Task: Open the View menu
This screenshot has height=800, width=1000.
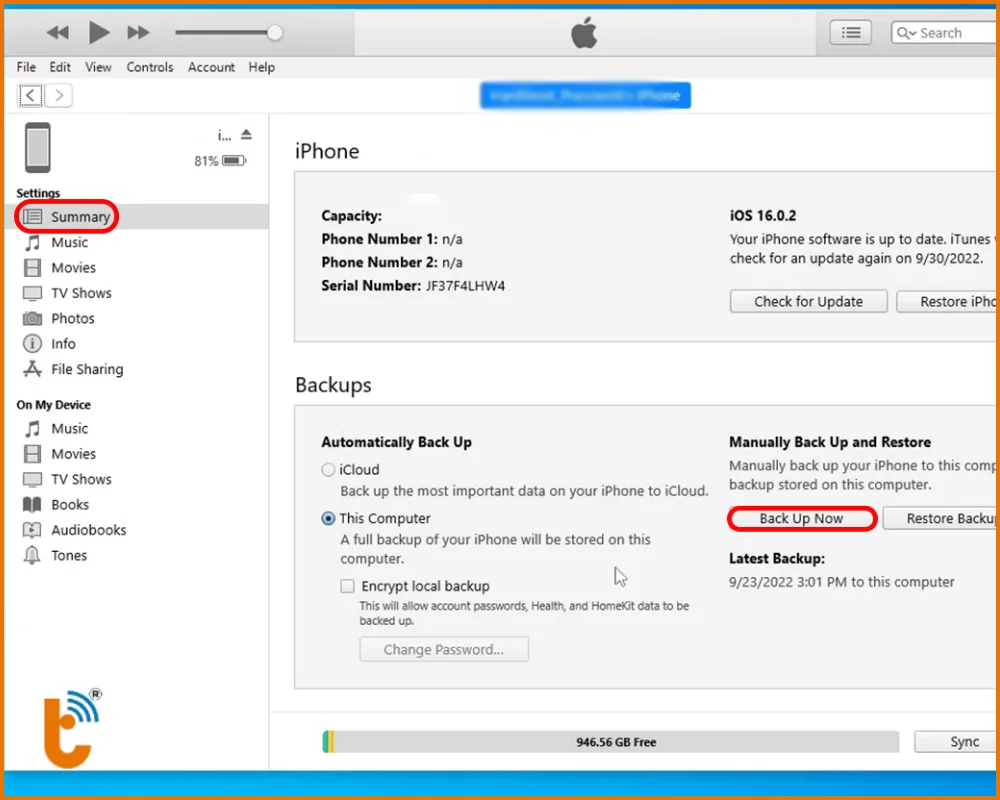Action: click(x=98, y=67)
